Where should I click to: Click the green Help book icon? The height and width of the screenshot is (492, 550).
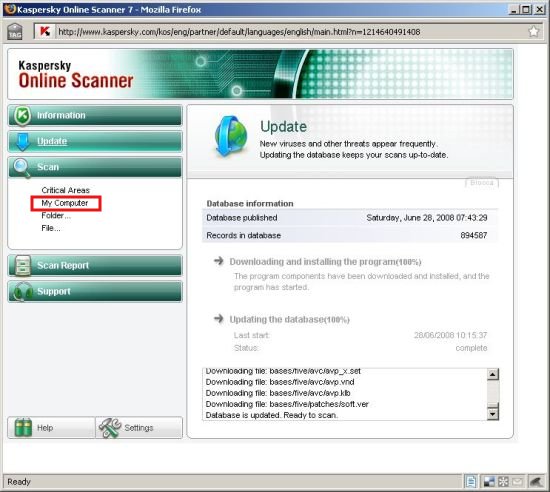[x=24, y=427]
